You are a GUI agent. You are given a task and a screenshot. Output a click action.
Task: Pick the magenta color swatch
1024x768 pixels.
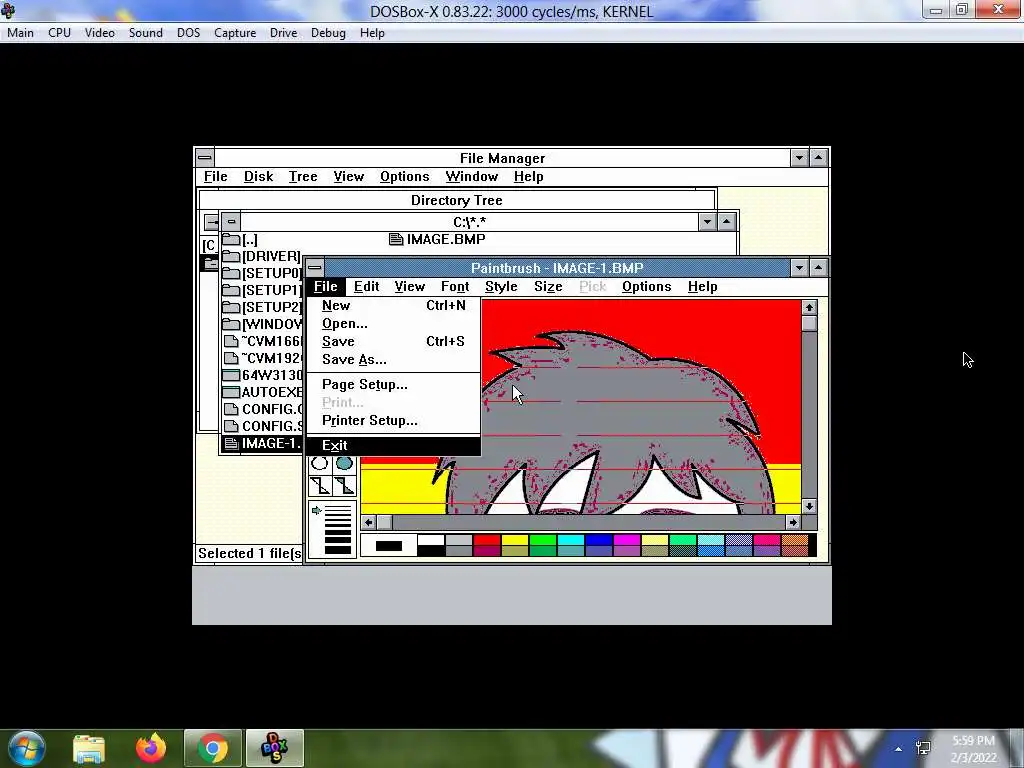click(x=626, y=540)
